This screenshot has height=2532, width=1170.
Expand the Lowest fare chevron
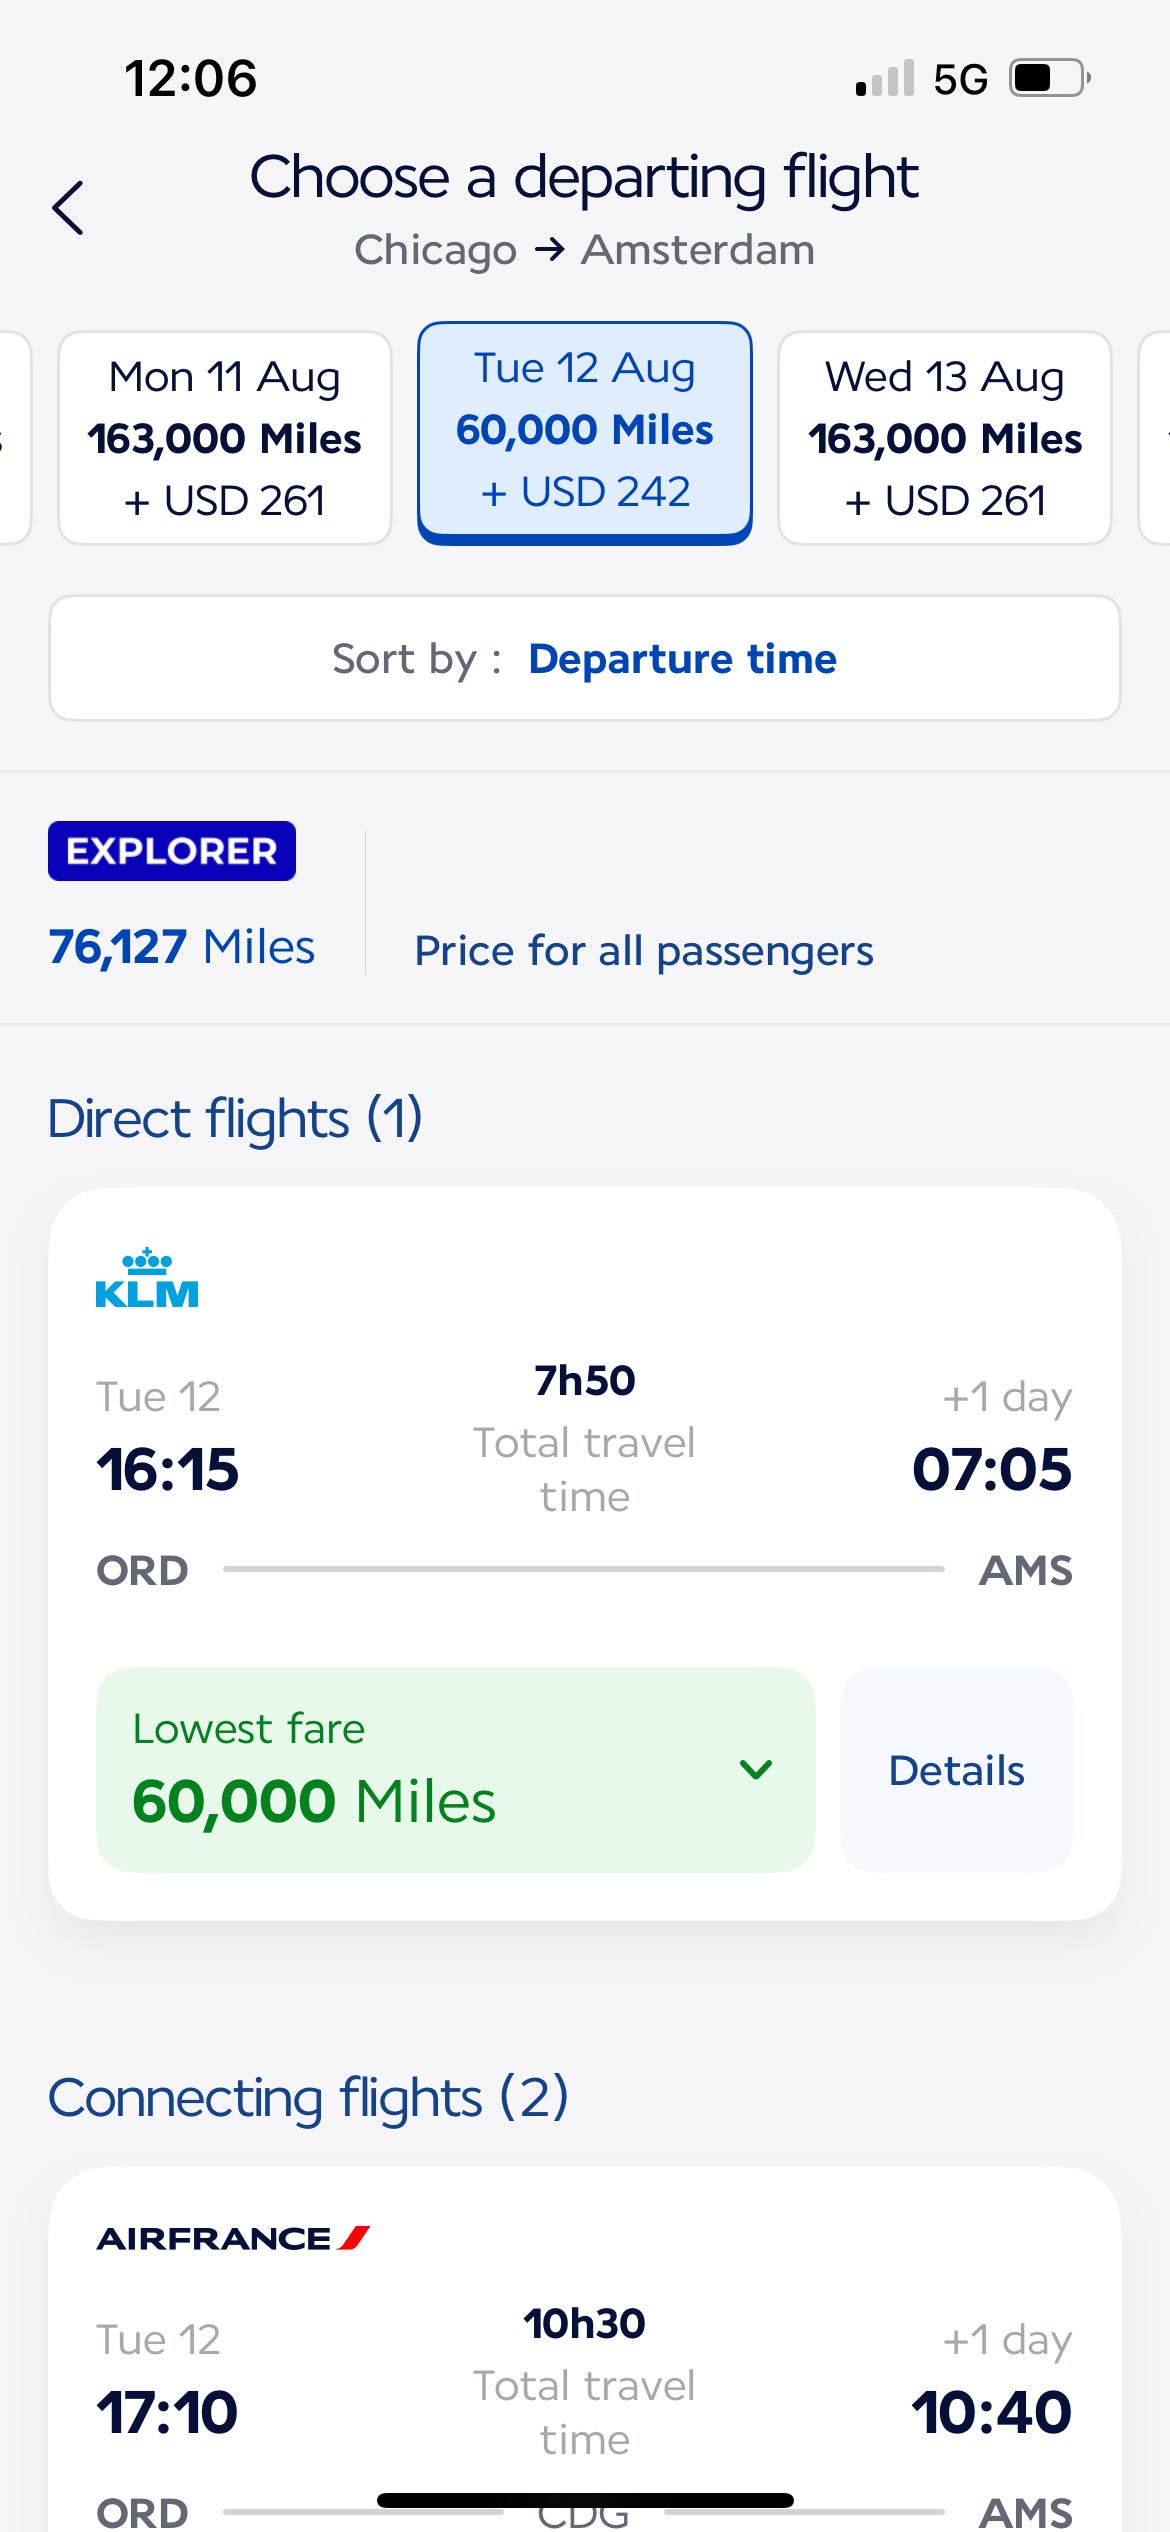click(x=756, y=1770)
